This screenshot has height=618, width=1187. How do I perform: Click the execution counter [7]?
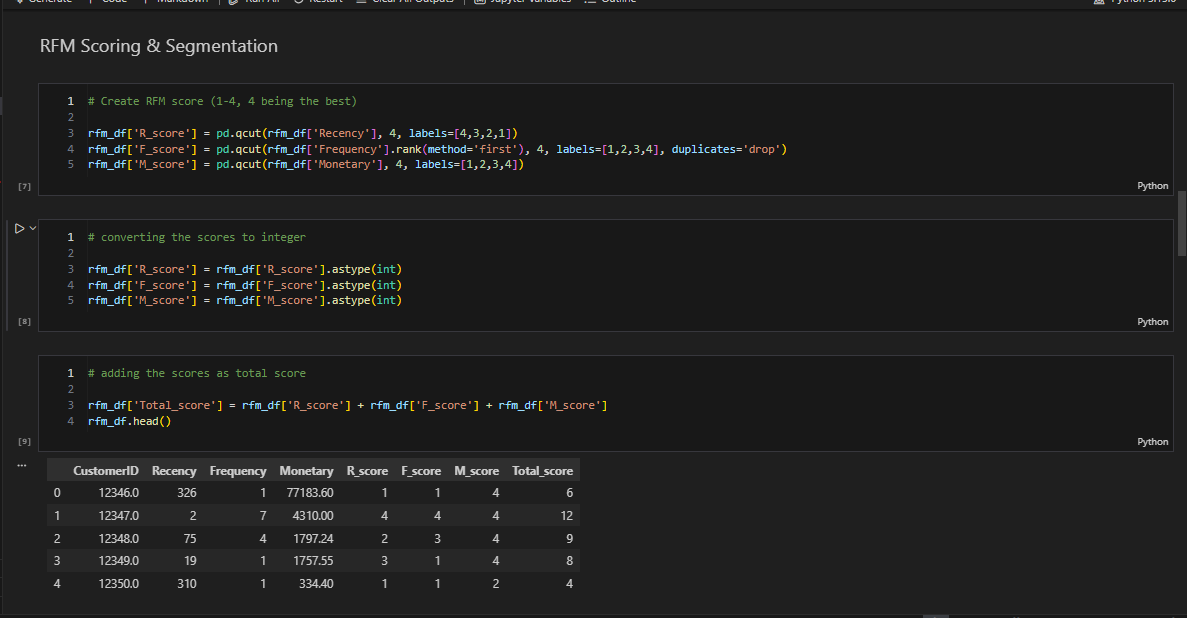tap(23, 185)
